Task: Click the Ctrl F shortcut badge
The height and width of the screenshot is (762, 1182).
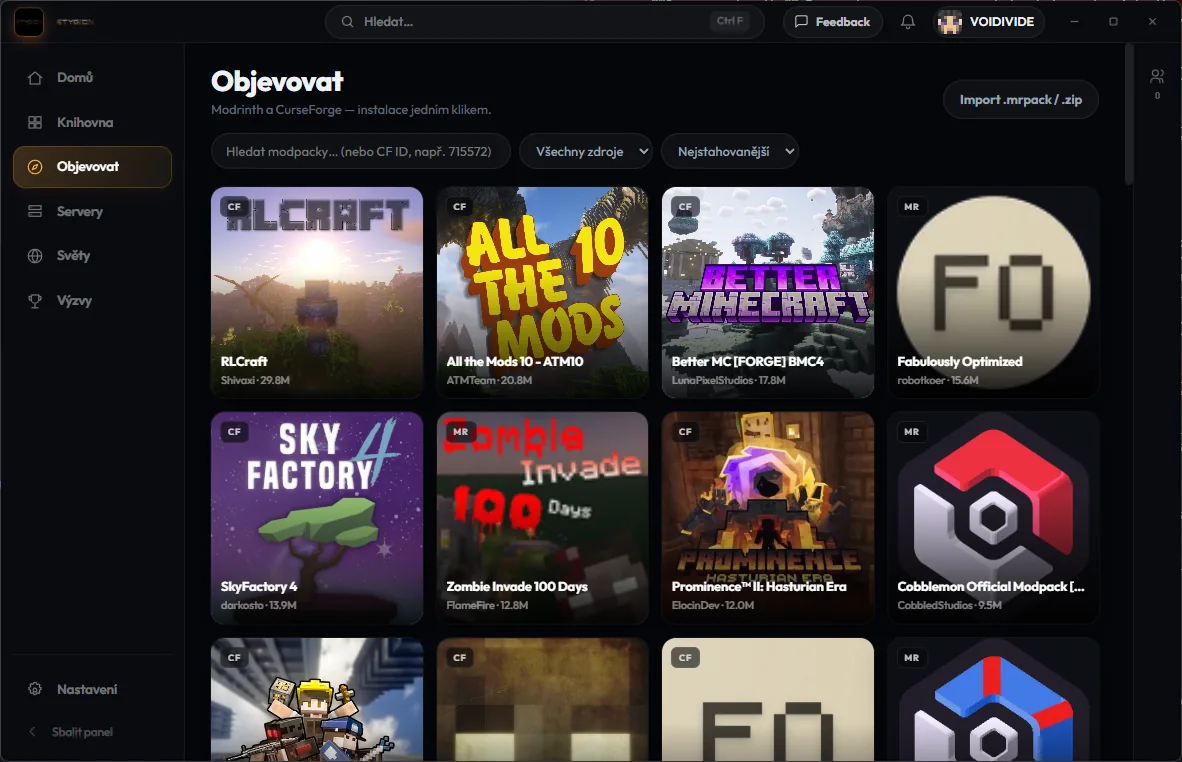Action: [730, 21]
